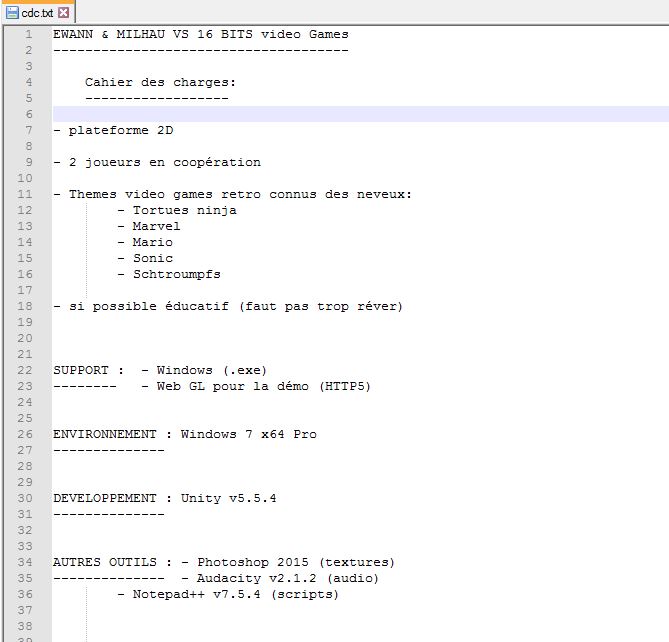Place cursor on the highlighted empty line 6
Screen dimensions: 669x642
[x=300, y=114]
